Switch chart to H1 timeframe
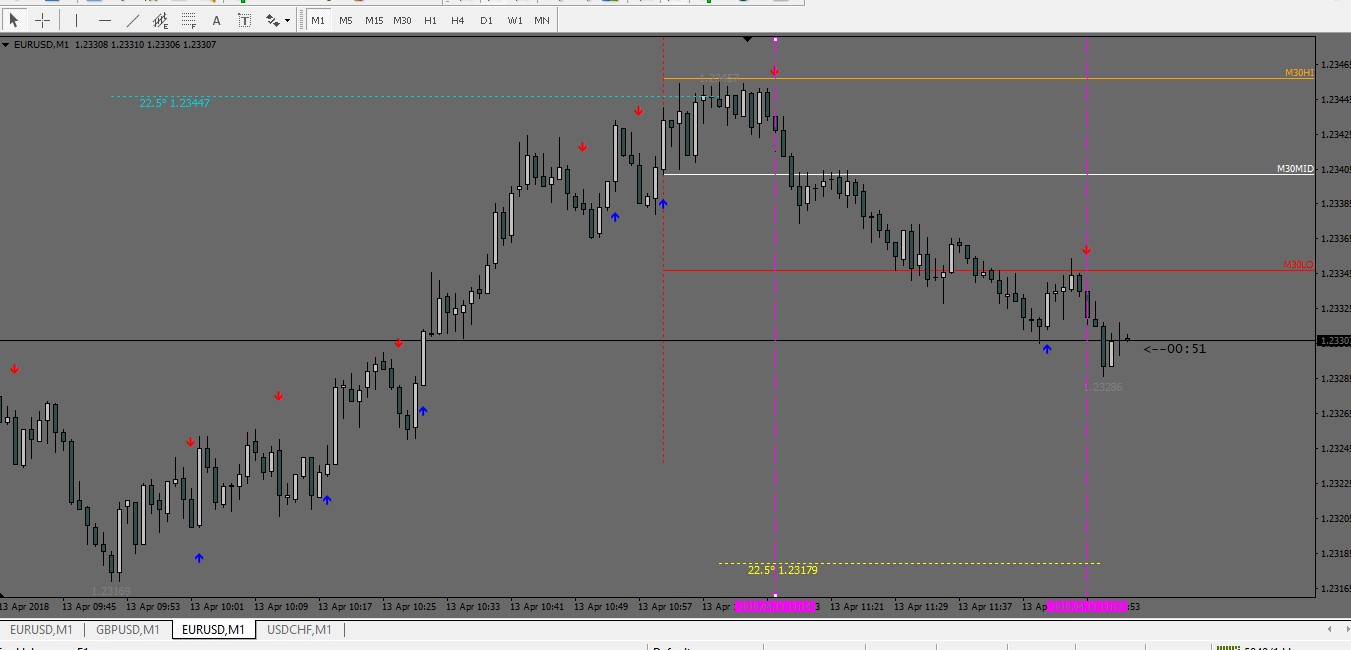 (430, 20)
